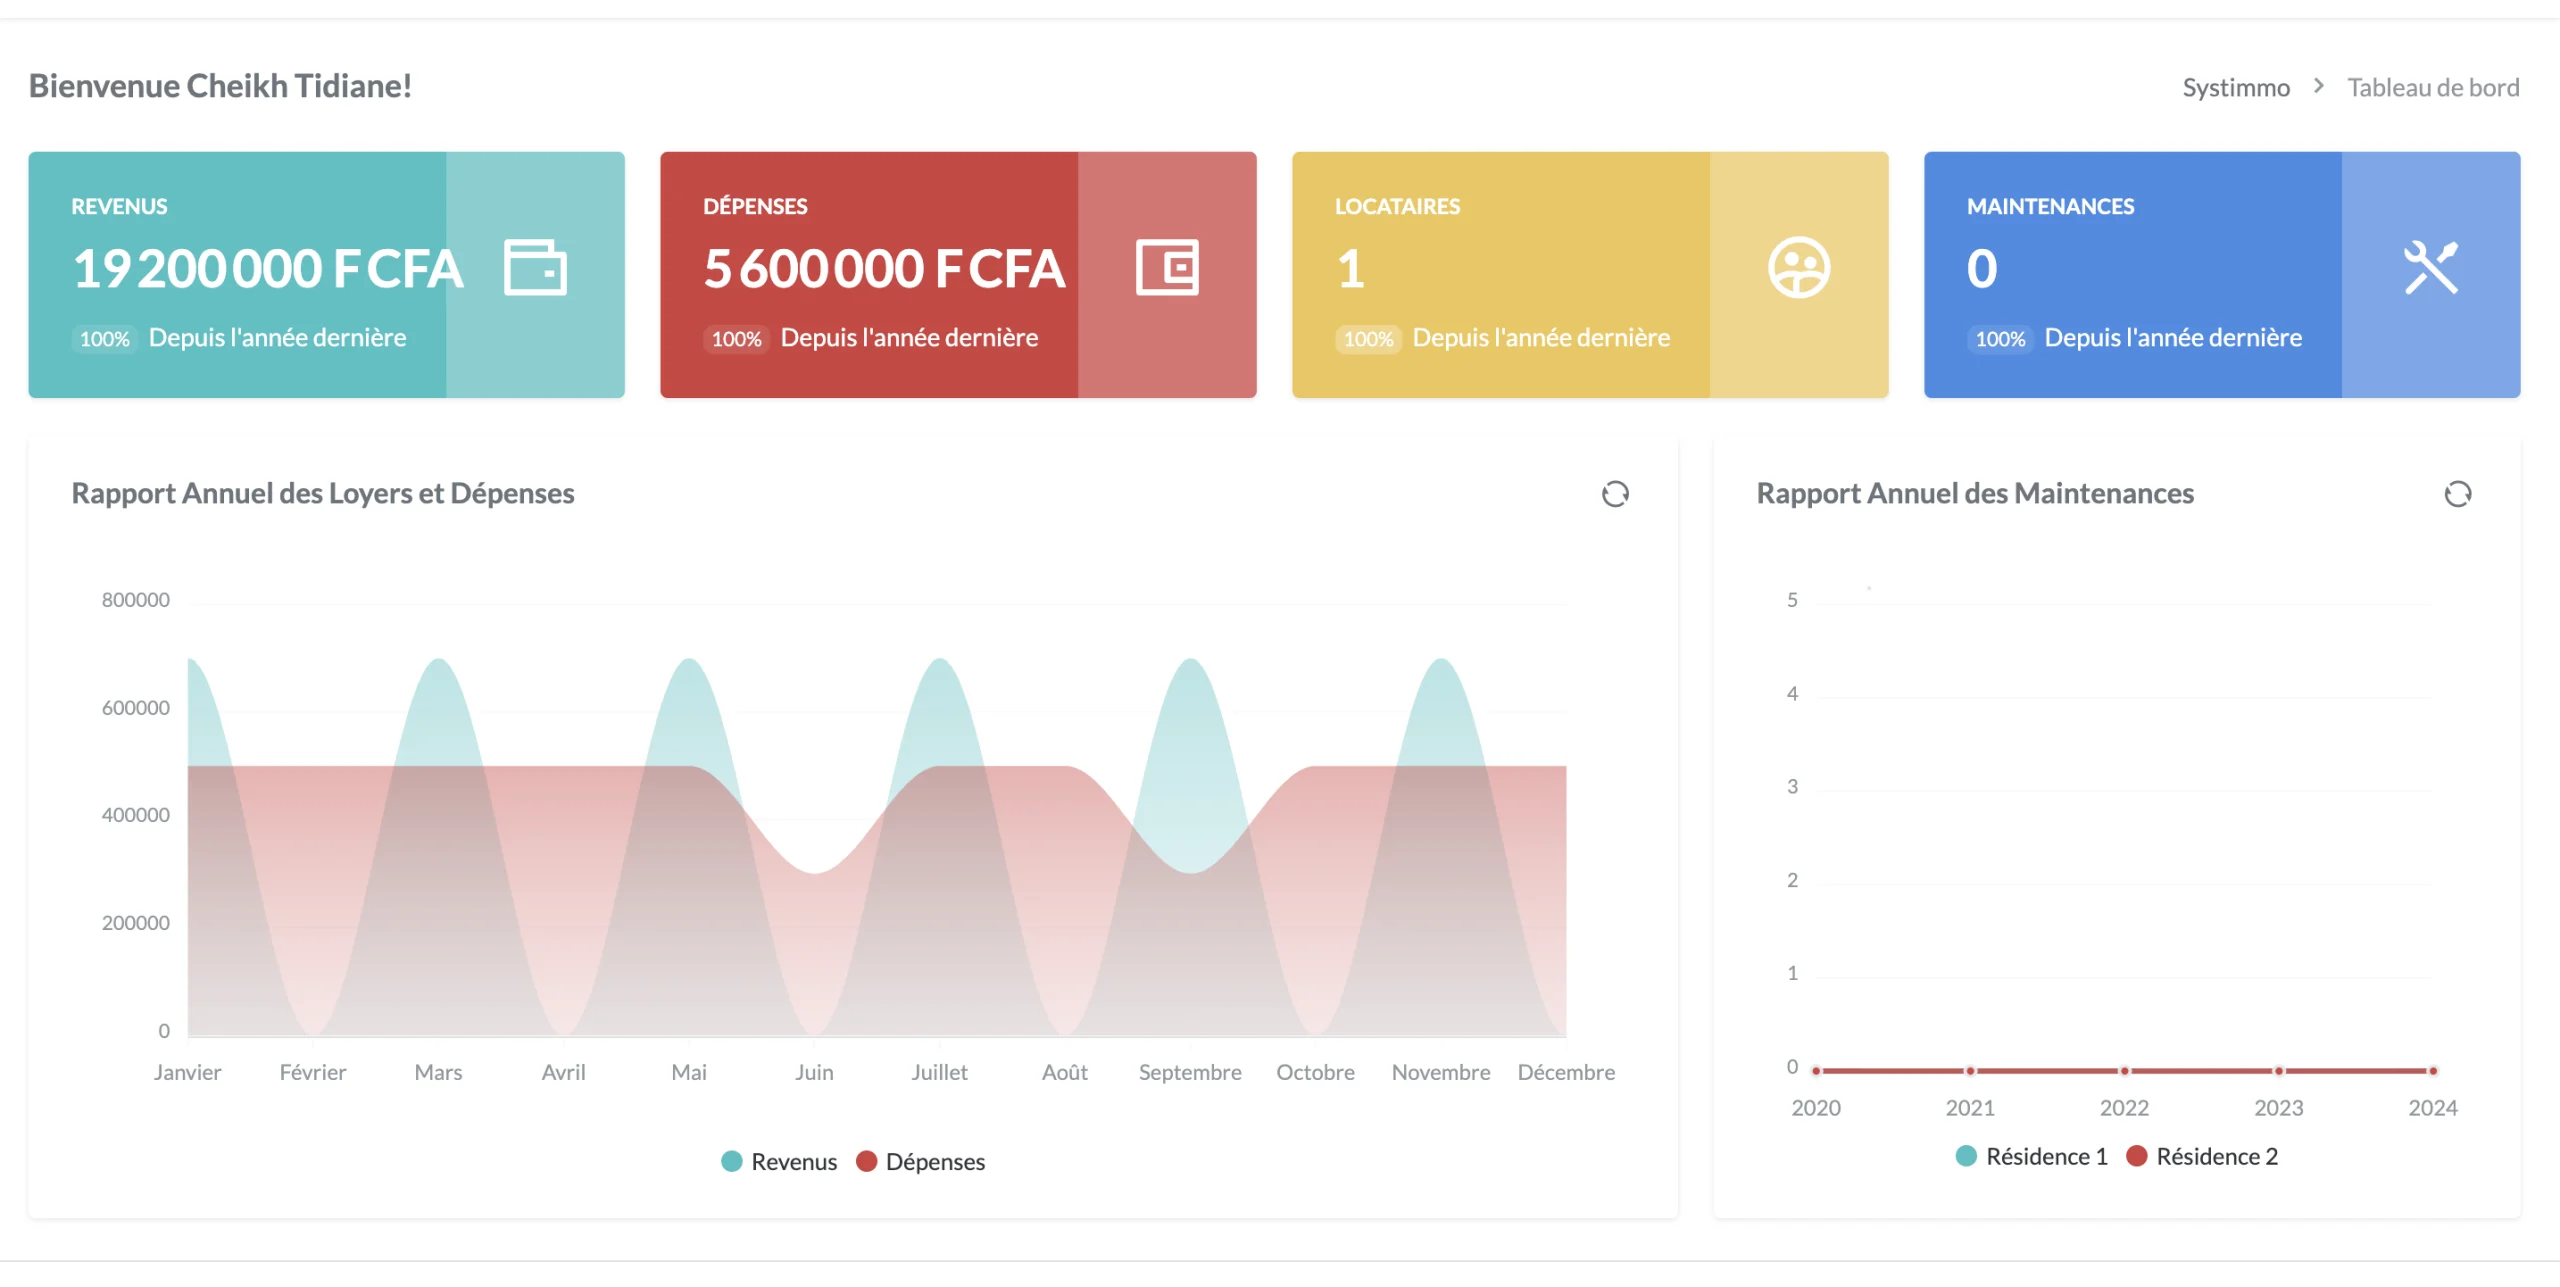Click the breadcrumb chevron after Systimmo
This screenshot has height=1287, width=2560.
[2319, 86]
